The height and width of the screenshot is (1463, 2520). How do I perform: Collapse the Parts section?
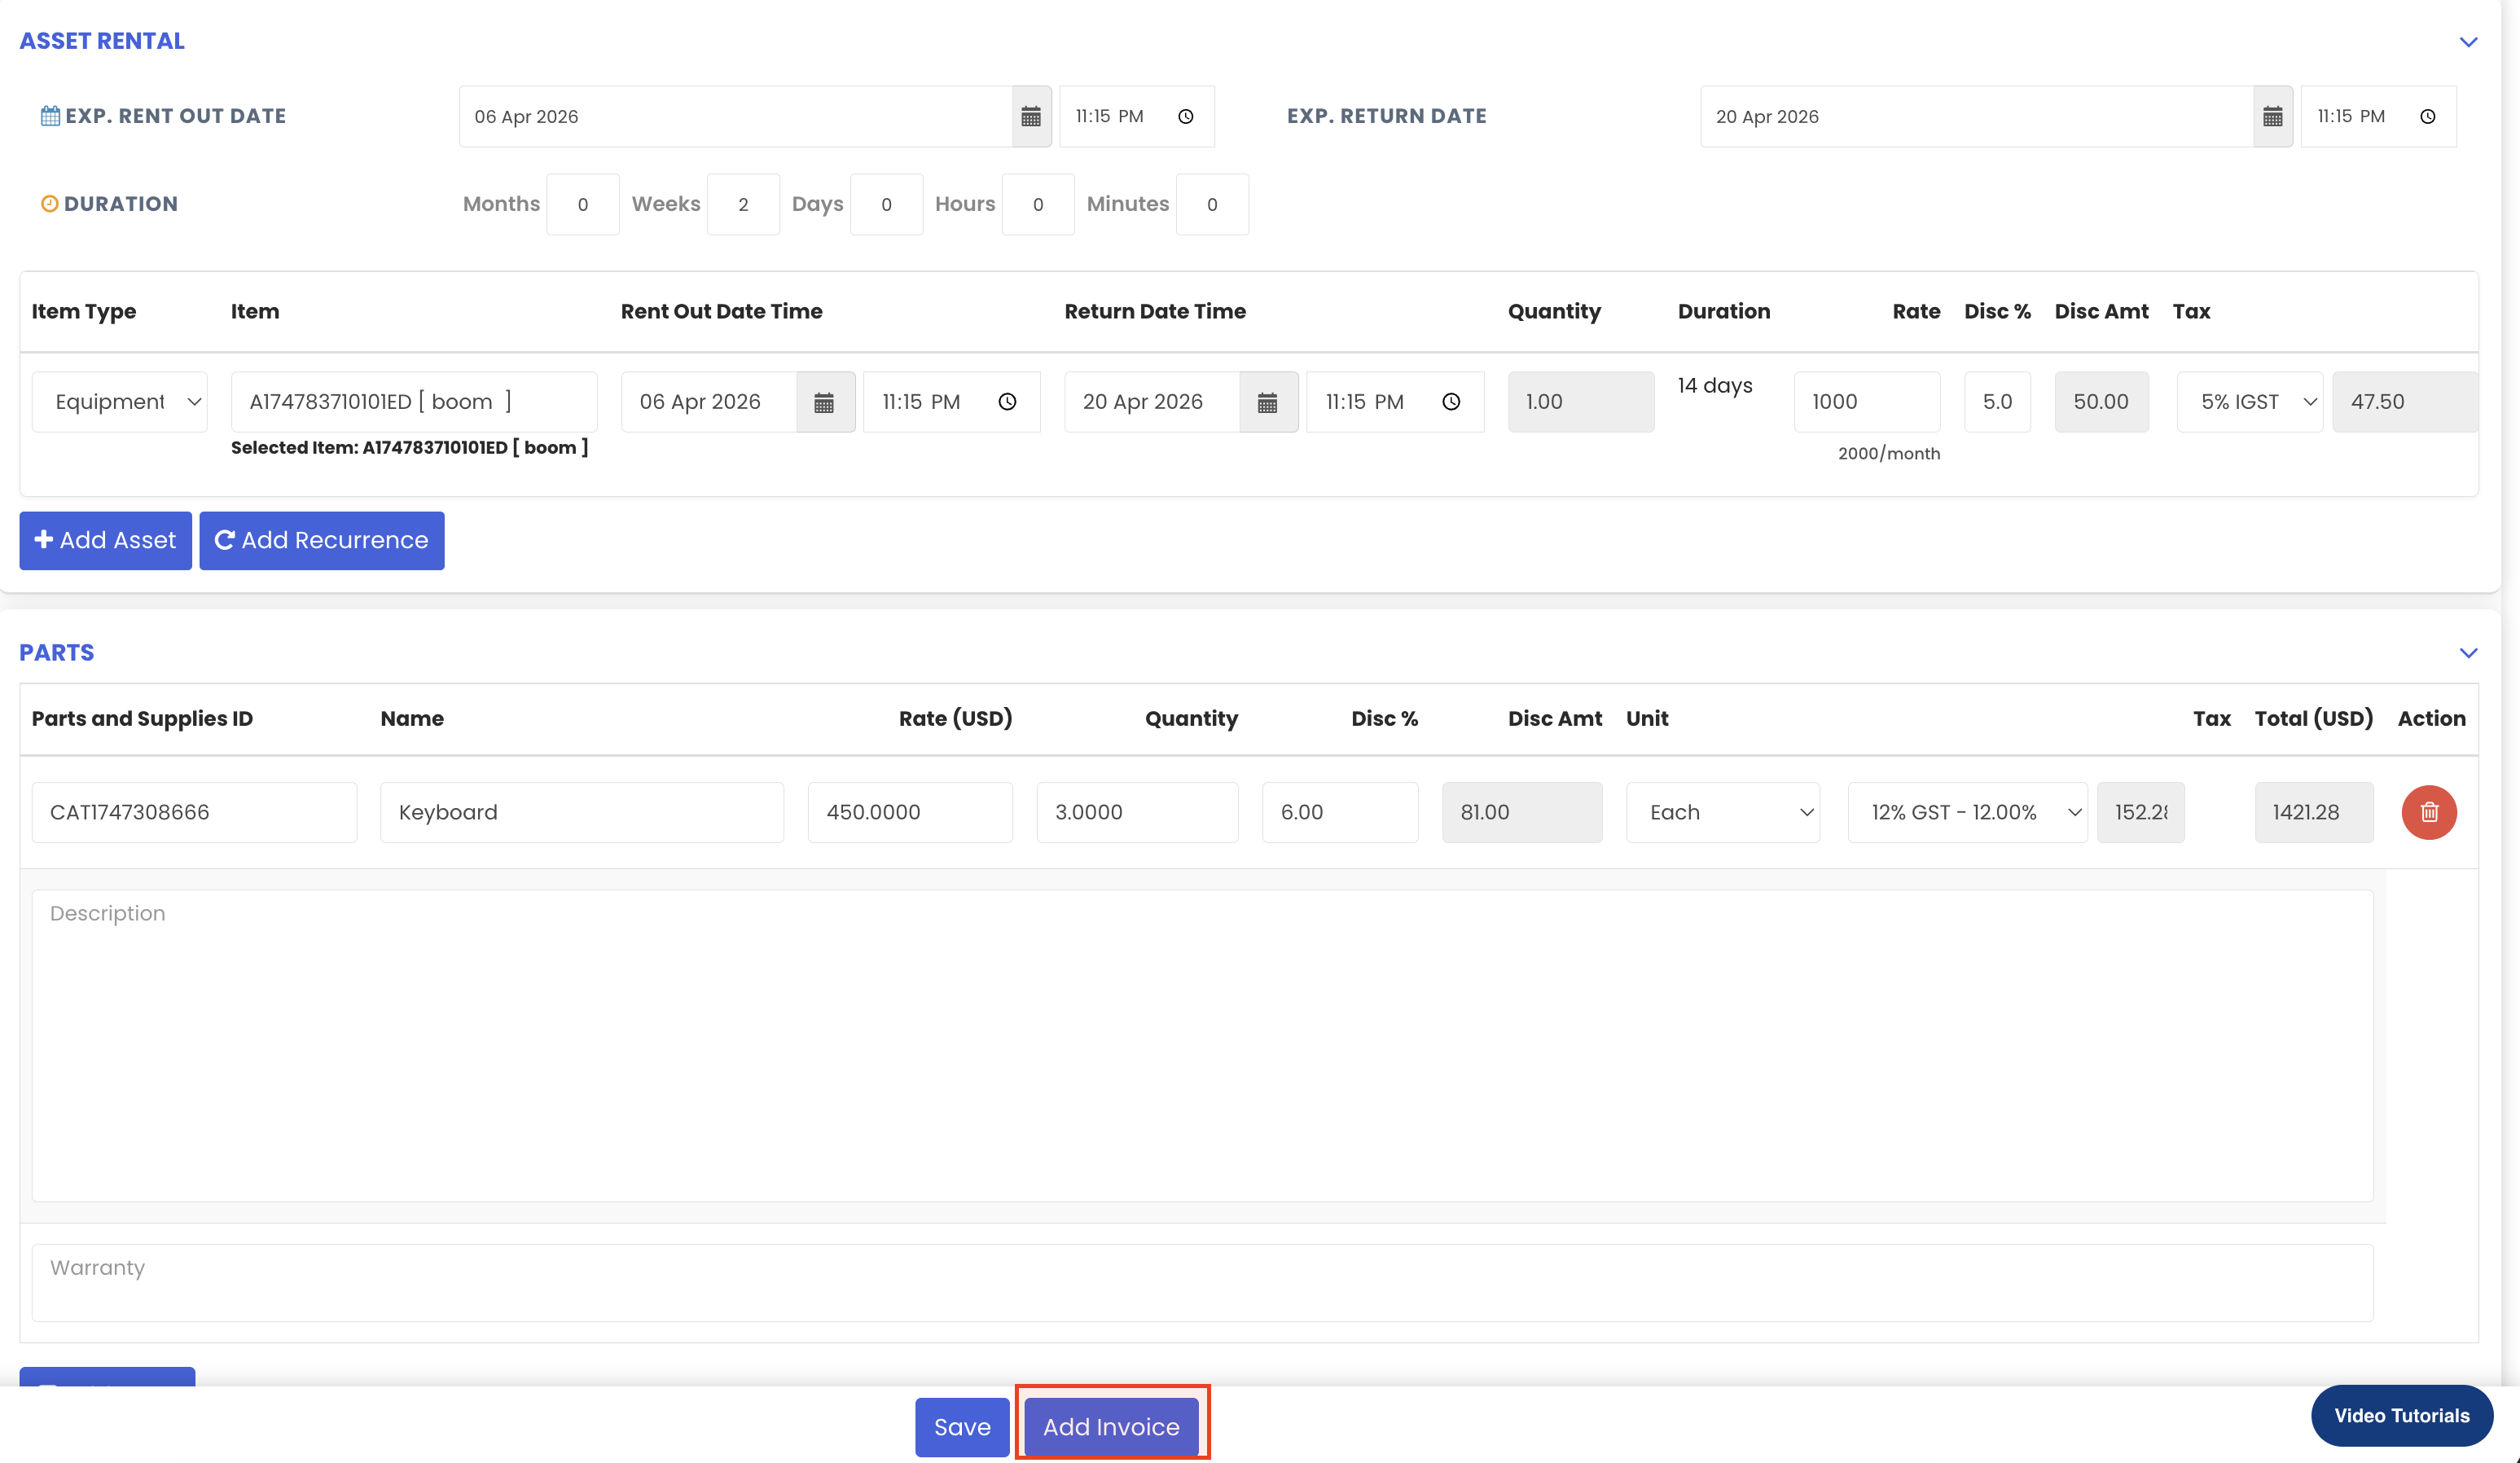pyautogui.click(x=2468, y=653)
